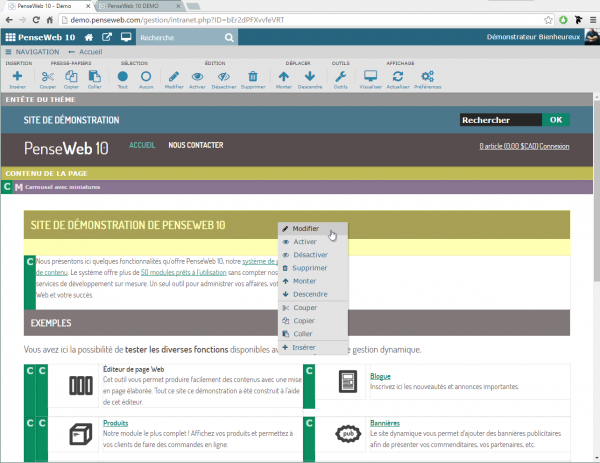Viewport: 600px width, 463px height.
Task: Open the Bannières link
Action: coord(385,423)
